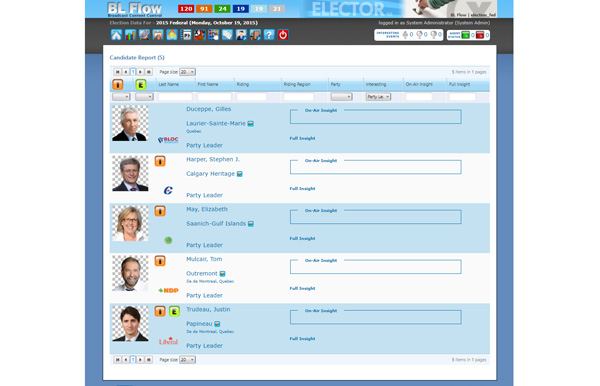Viewport: 600px width, 386px height.
Task: Open the Calgary Heritage riding link
Action: coord(210,174)
